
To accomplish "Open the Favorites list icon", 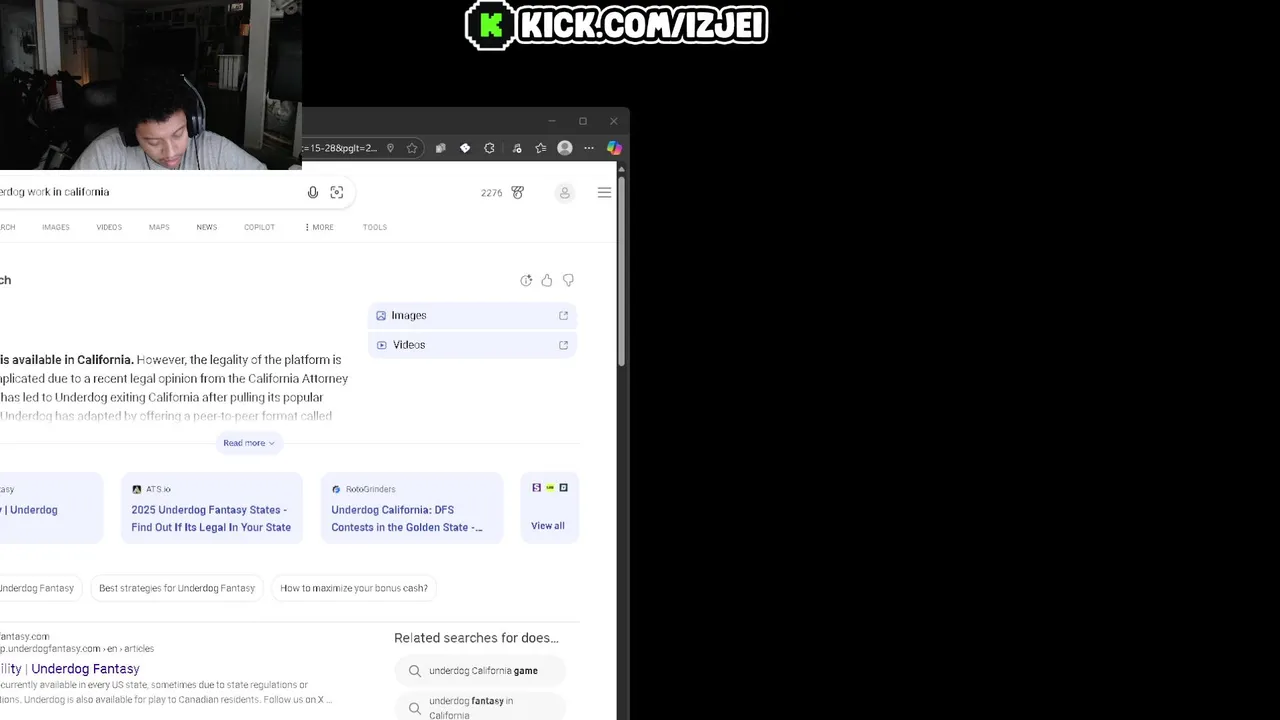I will pyautogui.click(x=541, y=148).
